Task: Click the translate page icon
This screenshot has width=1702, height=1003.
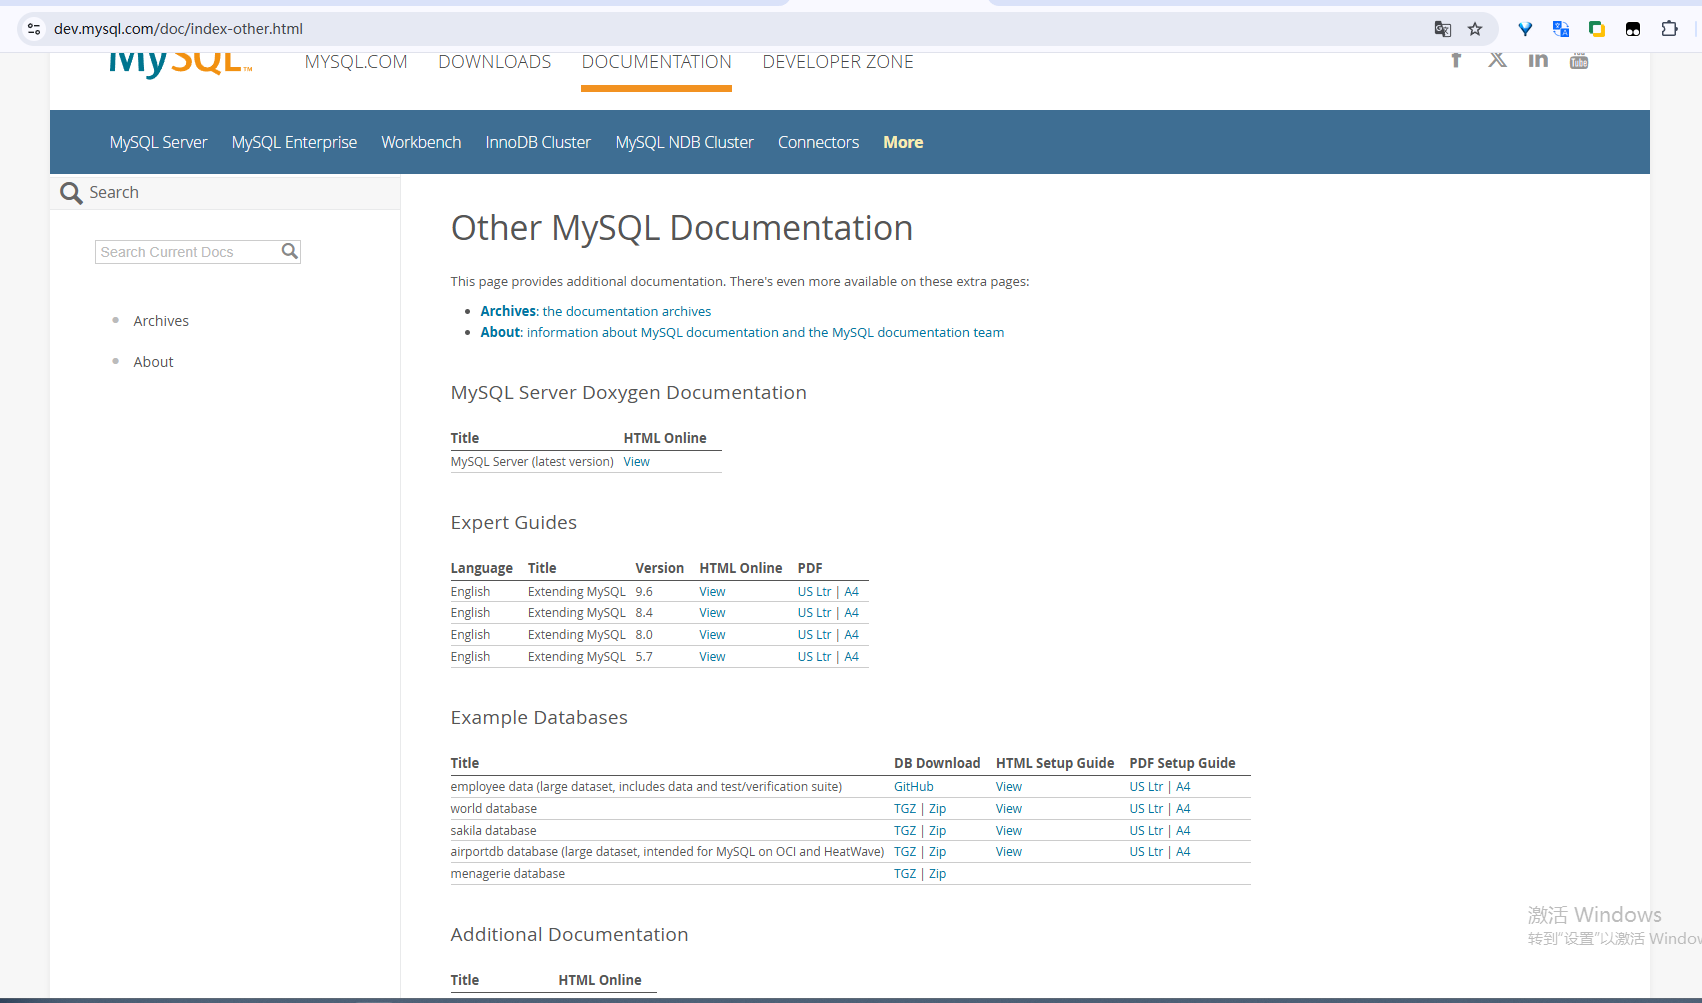Action: 1442,29
